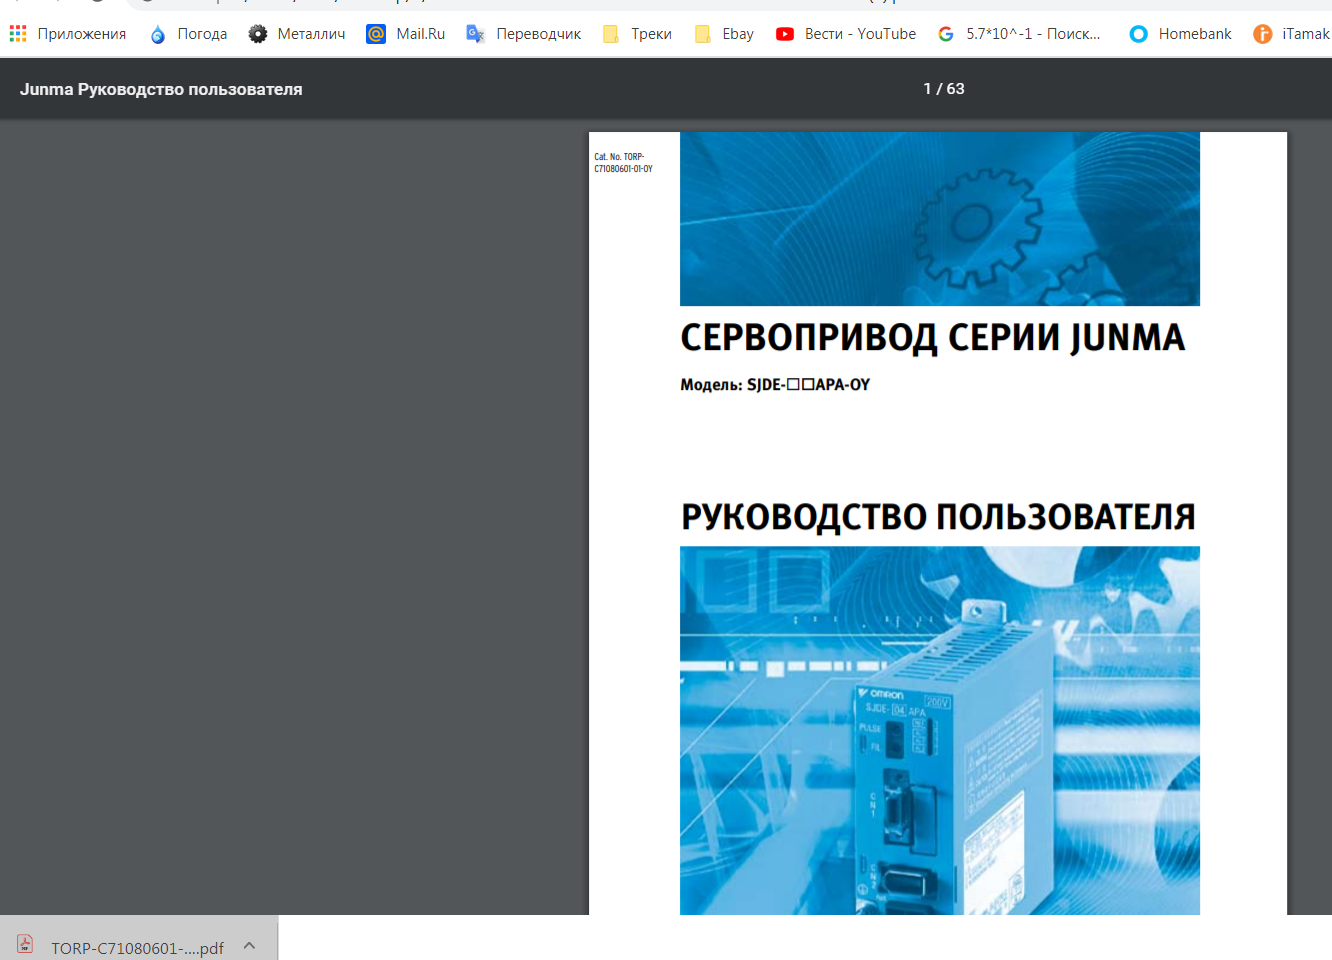Click the servo drive product photo
The image size is (1332, 960).
pos(940,730)
